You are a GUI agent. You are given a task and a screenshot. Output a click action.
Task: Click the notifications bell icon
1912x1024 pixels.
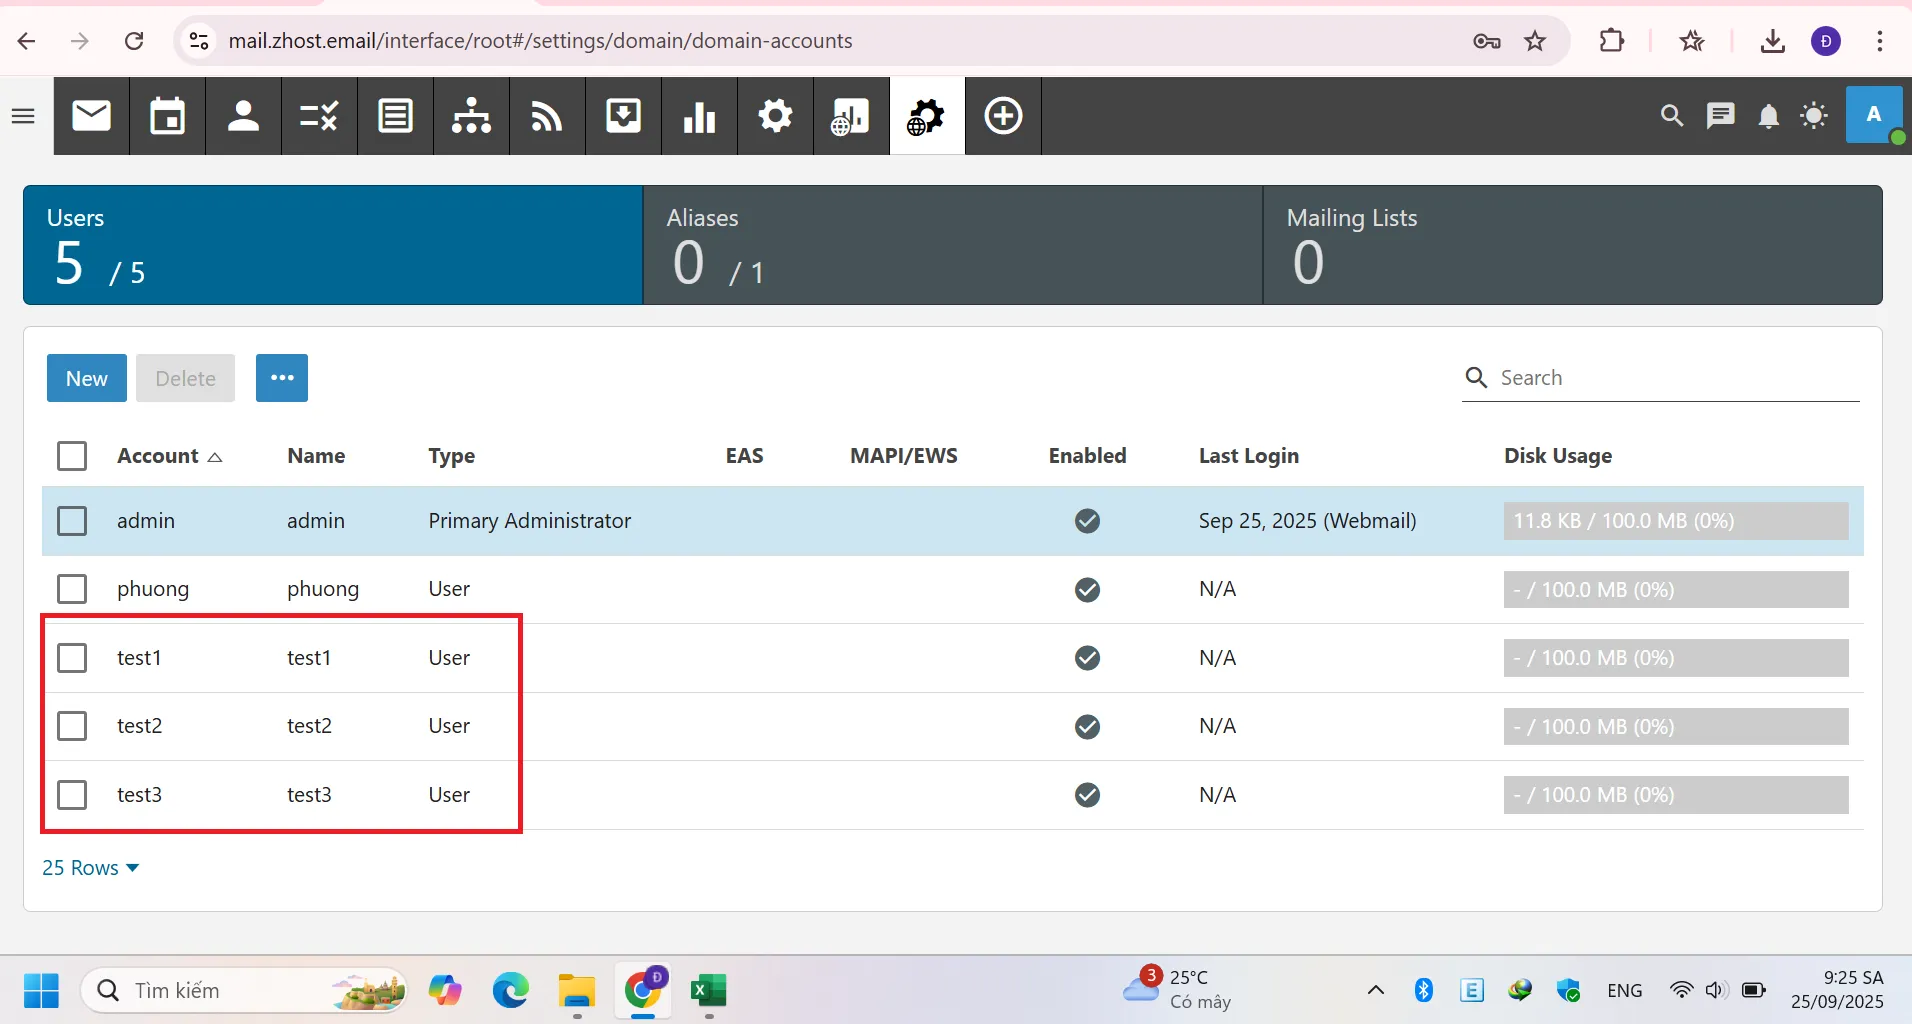coord(1768,116)
